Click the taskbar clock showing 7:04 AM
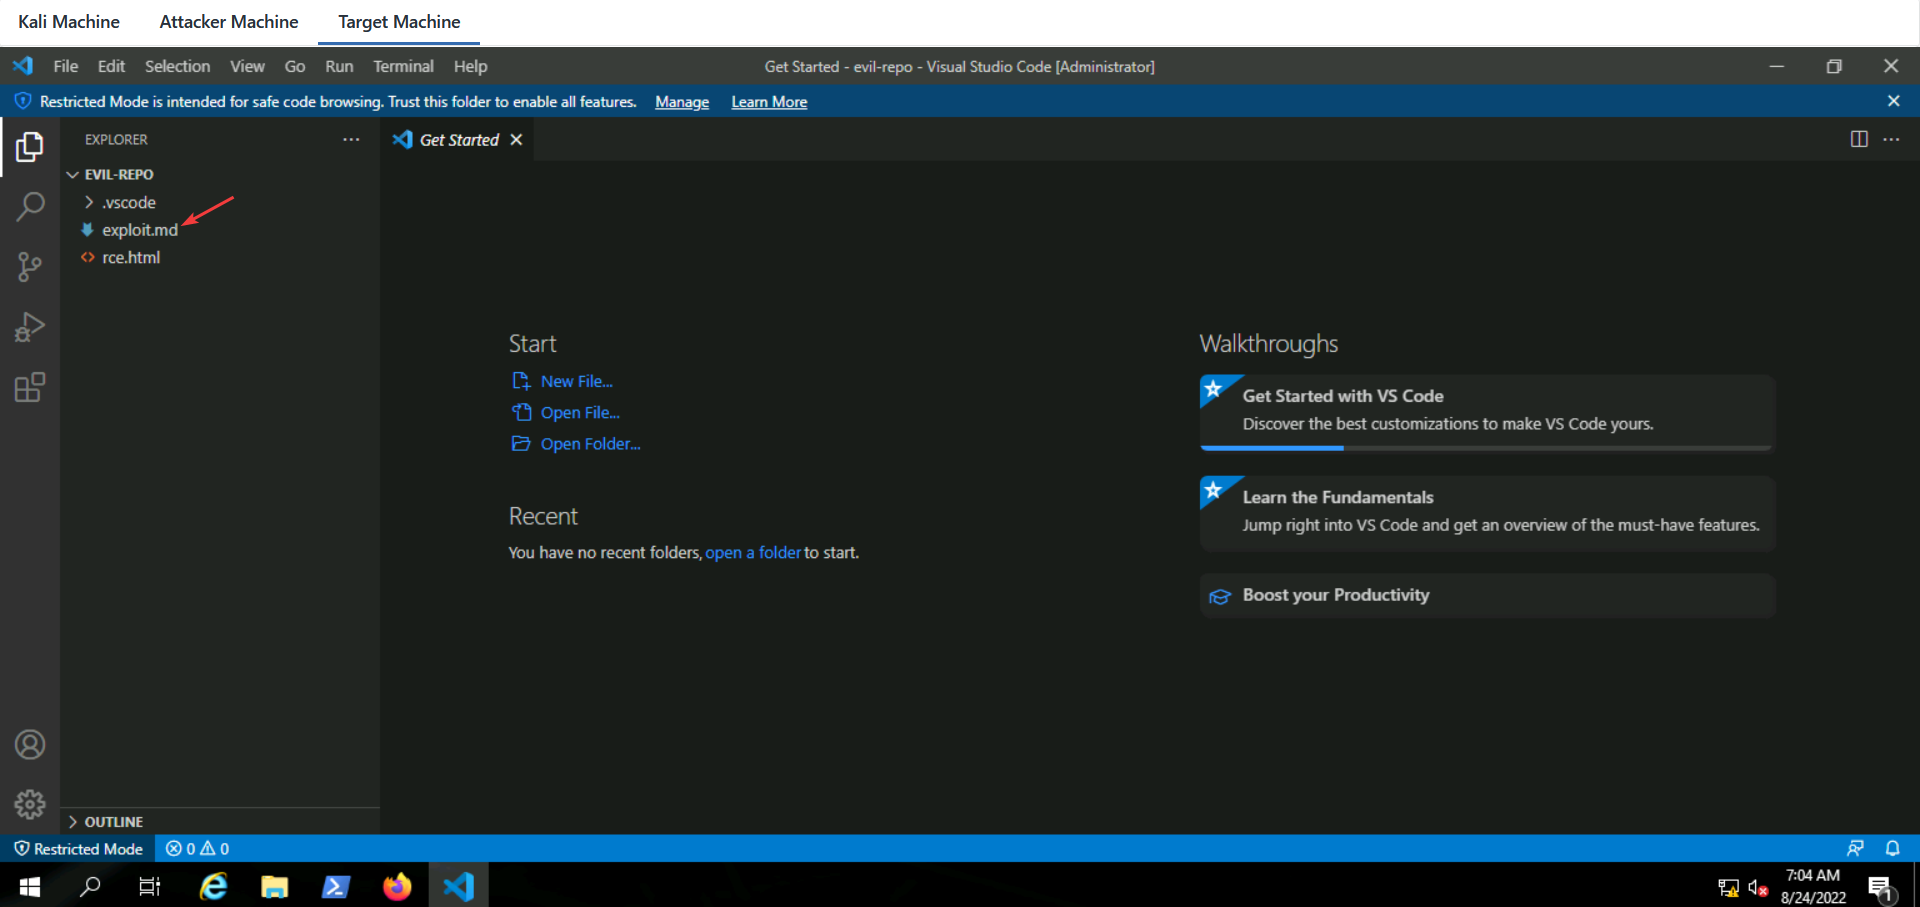1920x907 pixels. coord(1813,887)
